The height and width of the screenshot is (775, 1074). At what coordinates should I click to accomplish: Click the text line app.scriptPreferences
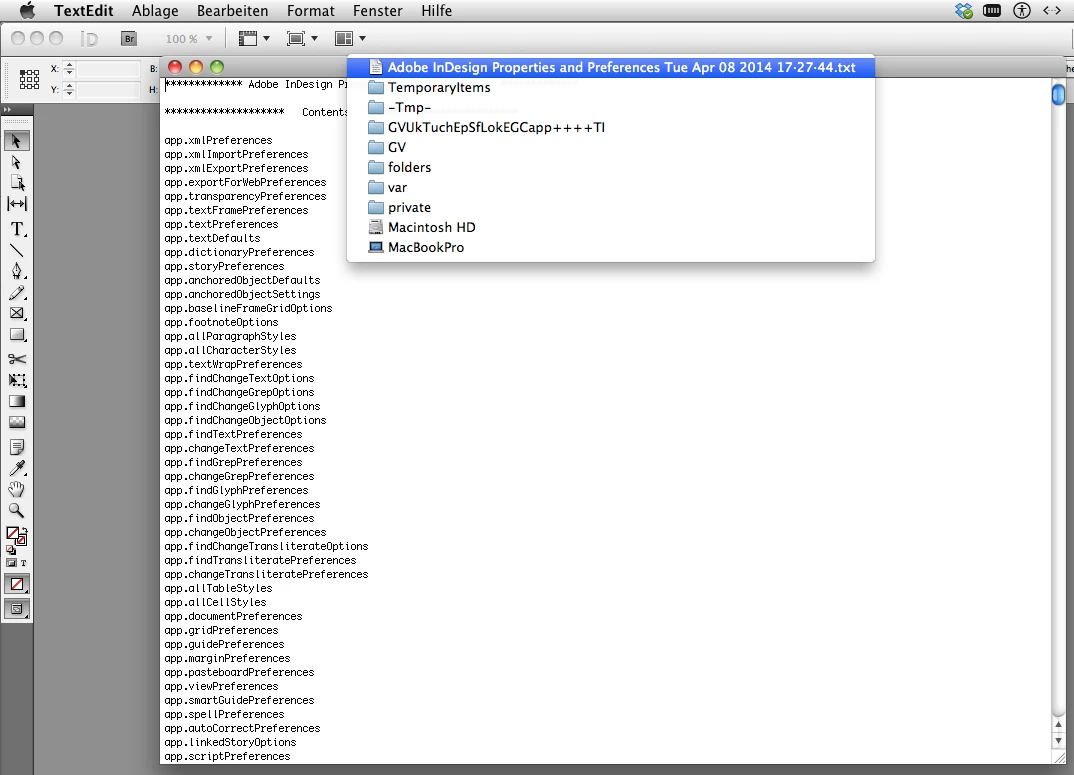[227, 756]
